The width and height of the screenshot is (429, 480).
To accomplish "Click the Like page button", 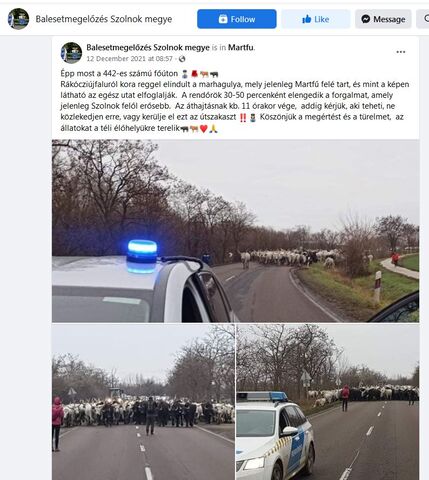I will pos(315,19).
